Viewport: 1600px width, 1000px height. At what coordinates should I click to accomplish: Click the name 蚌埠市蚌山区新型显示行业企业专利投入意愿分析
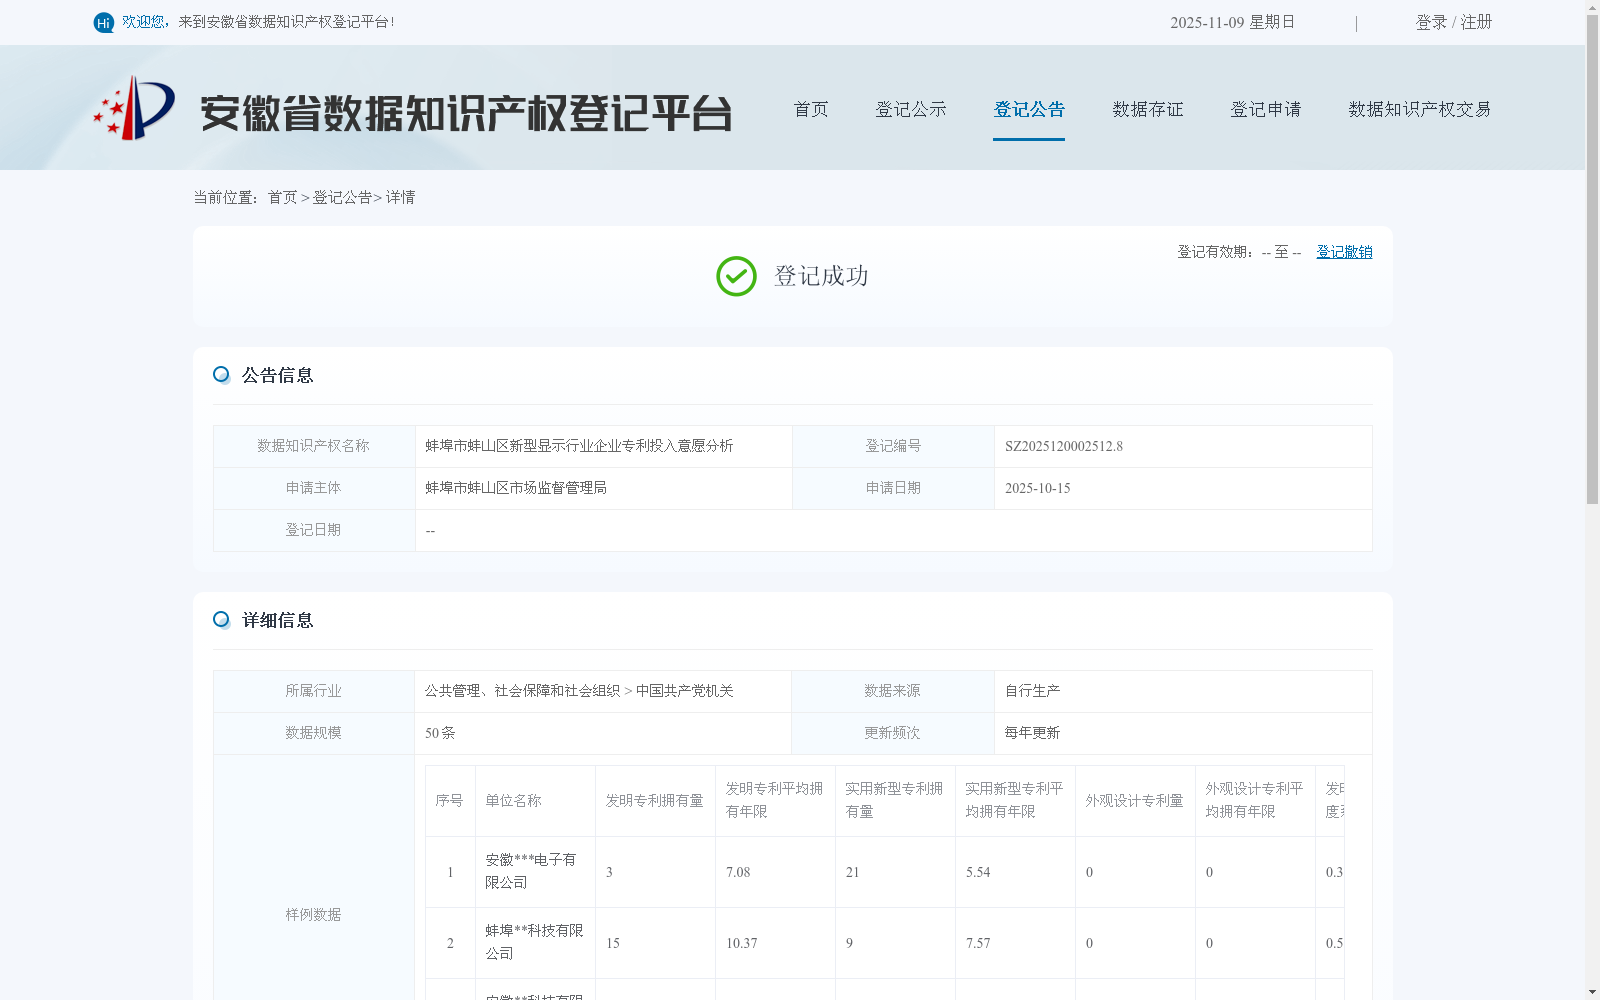[x=579, y=446]
